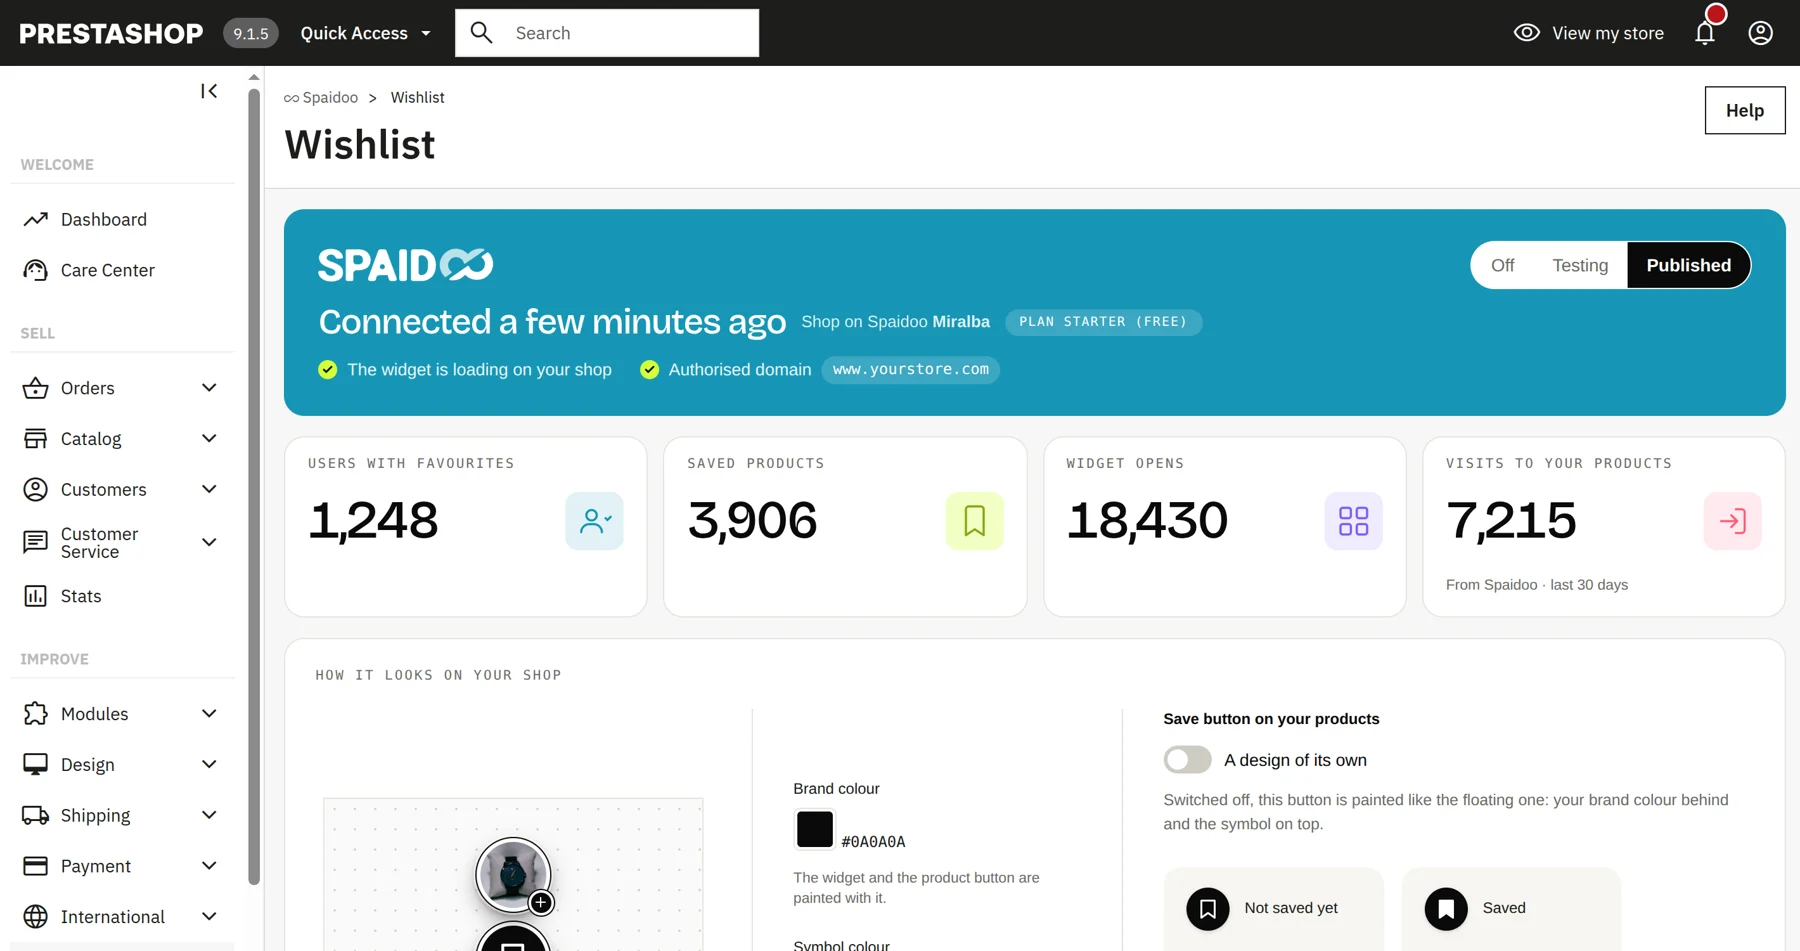Click the search magnifier icon
The height and width of the screenshot is (951, 1800).
[481, 33]
